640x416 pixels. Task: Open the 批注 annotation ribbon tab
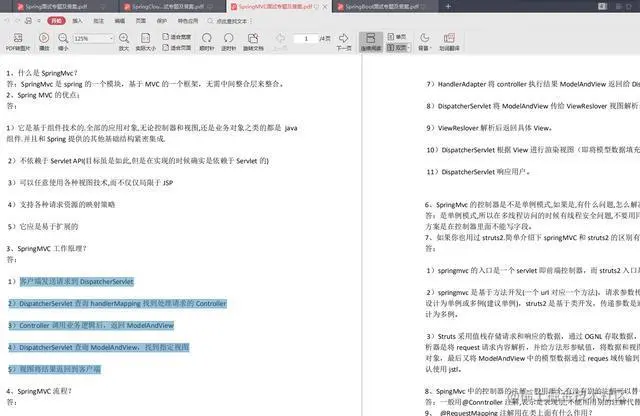pos(98,20)
